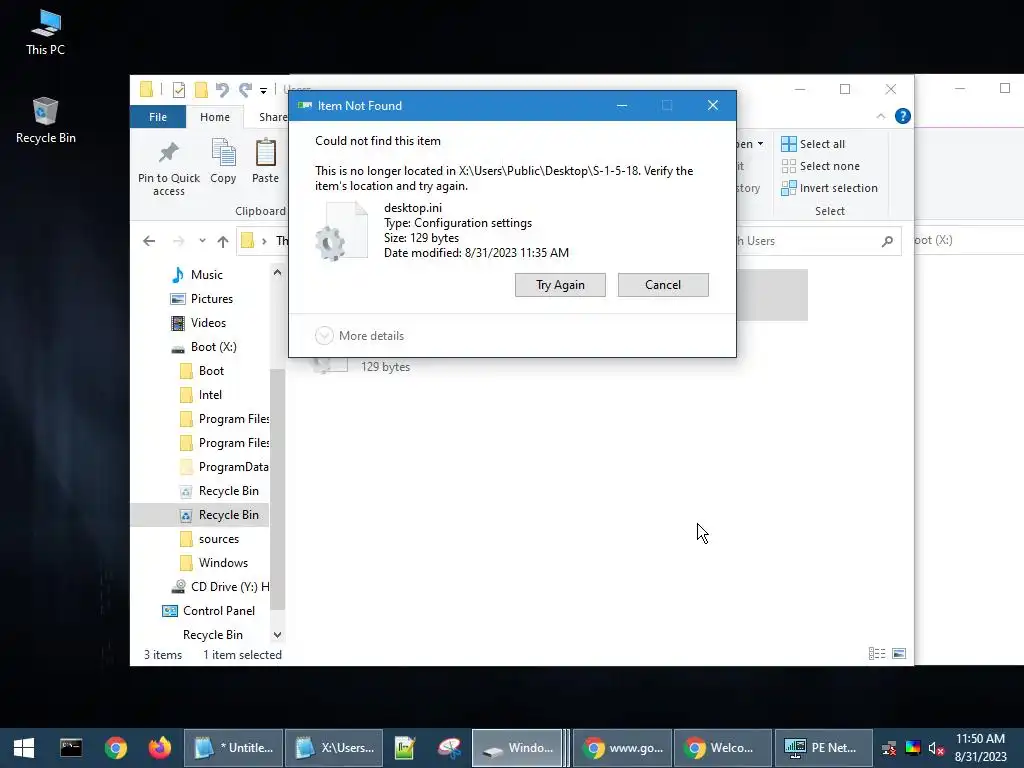Screen dimensions: 1024x768
Task: Click Select none in ribbon
Action: (821, 166)
